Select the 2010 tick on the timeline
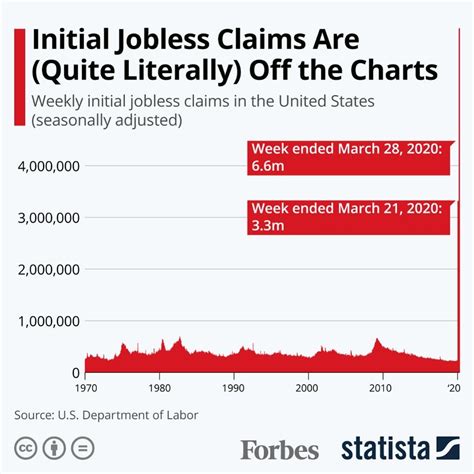The image size is (474, 474). [380, 388]
